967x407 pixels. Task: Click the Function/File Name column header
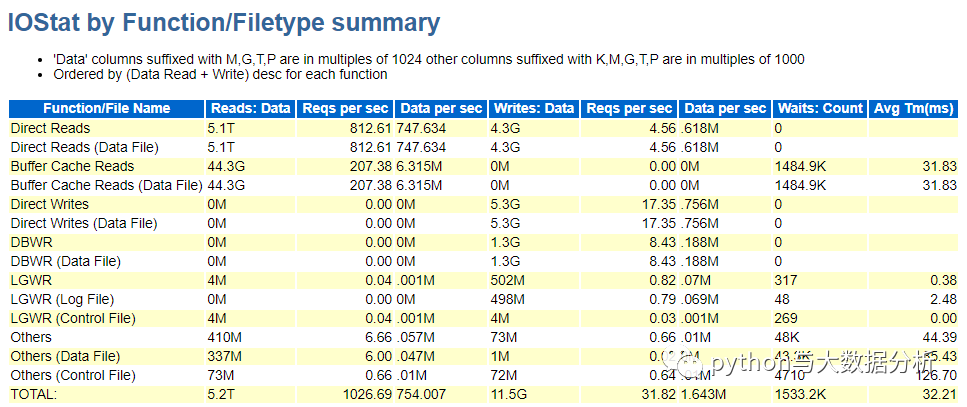[x=106, y=109]
